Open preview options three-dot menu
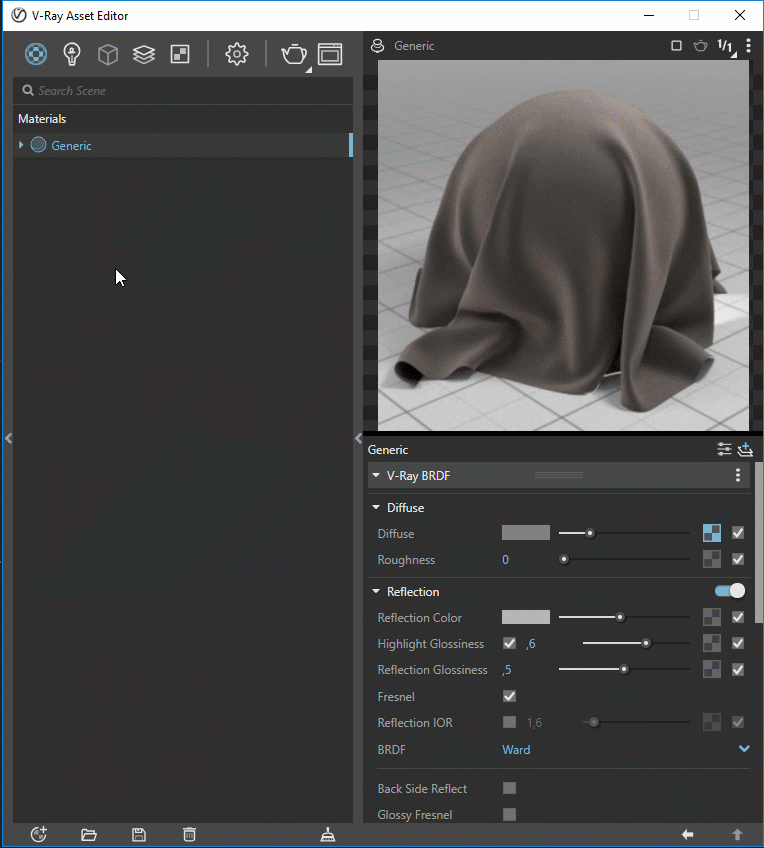Viewport: 764px width, 848px height. [x=748, y=45]
